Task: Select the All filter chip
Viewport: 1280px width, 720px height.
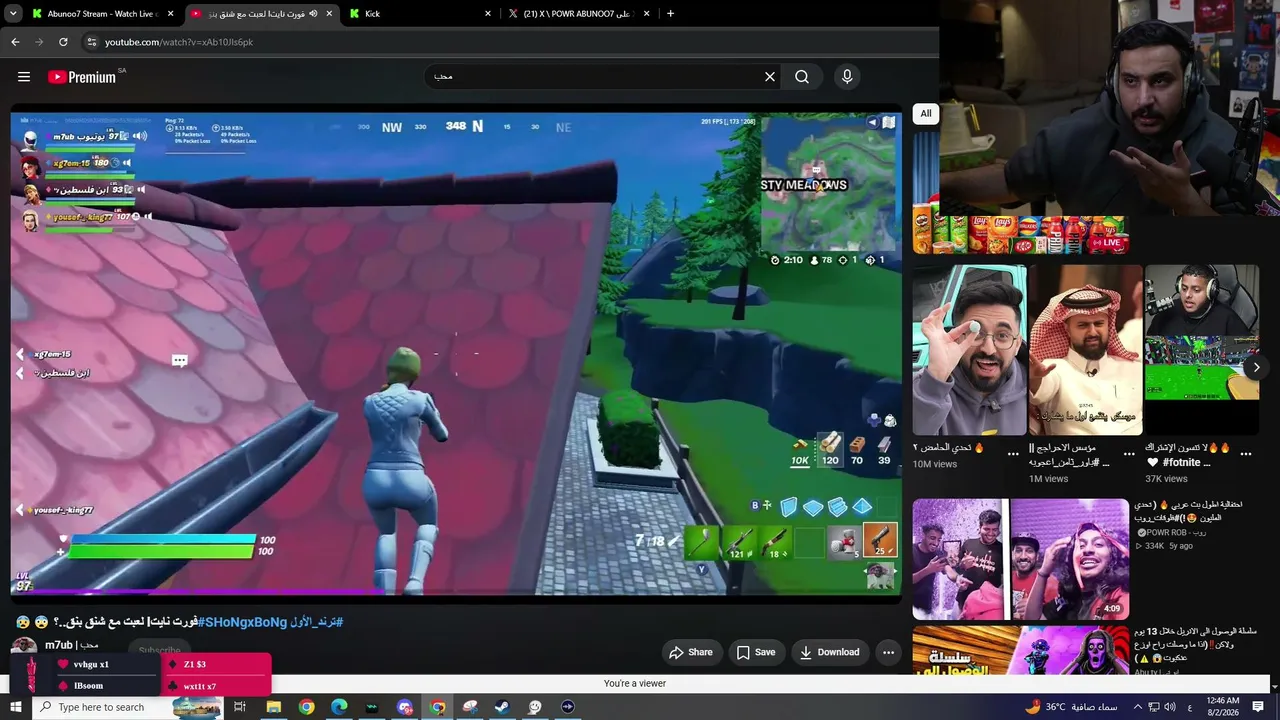Action: pyautogui.click(x=926, y=114)
